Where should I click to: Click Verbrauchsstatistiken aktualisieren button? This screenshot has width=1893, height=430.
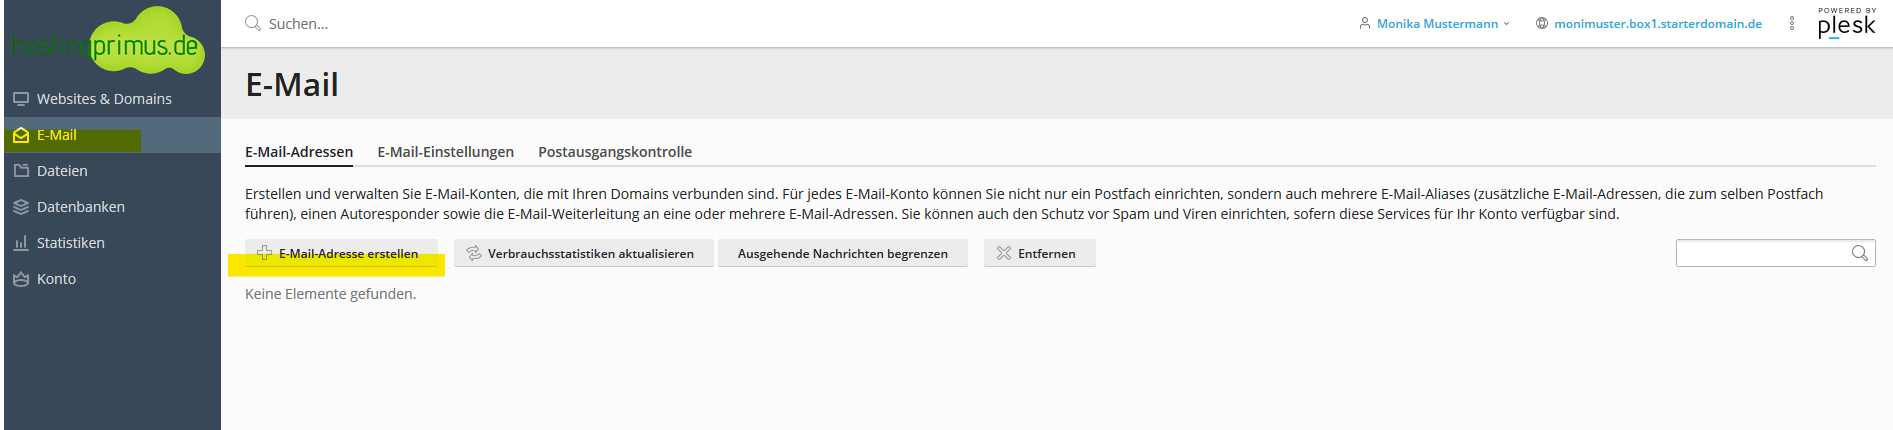(584, 253)
